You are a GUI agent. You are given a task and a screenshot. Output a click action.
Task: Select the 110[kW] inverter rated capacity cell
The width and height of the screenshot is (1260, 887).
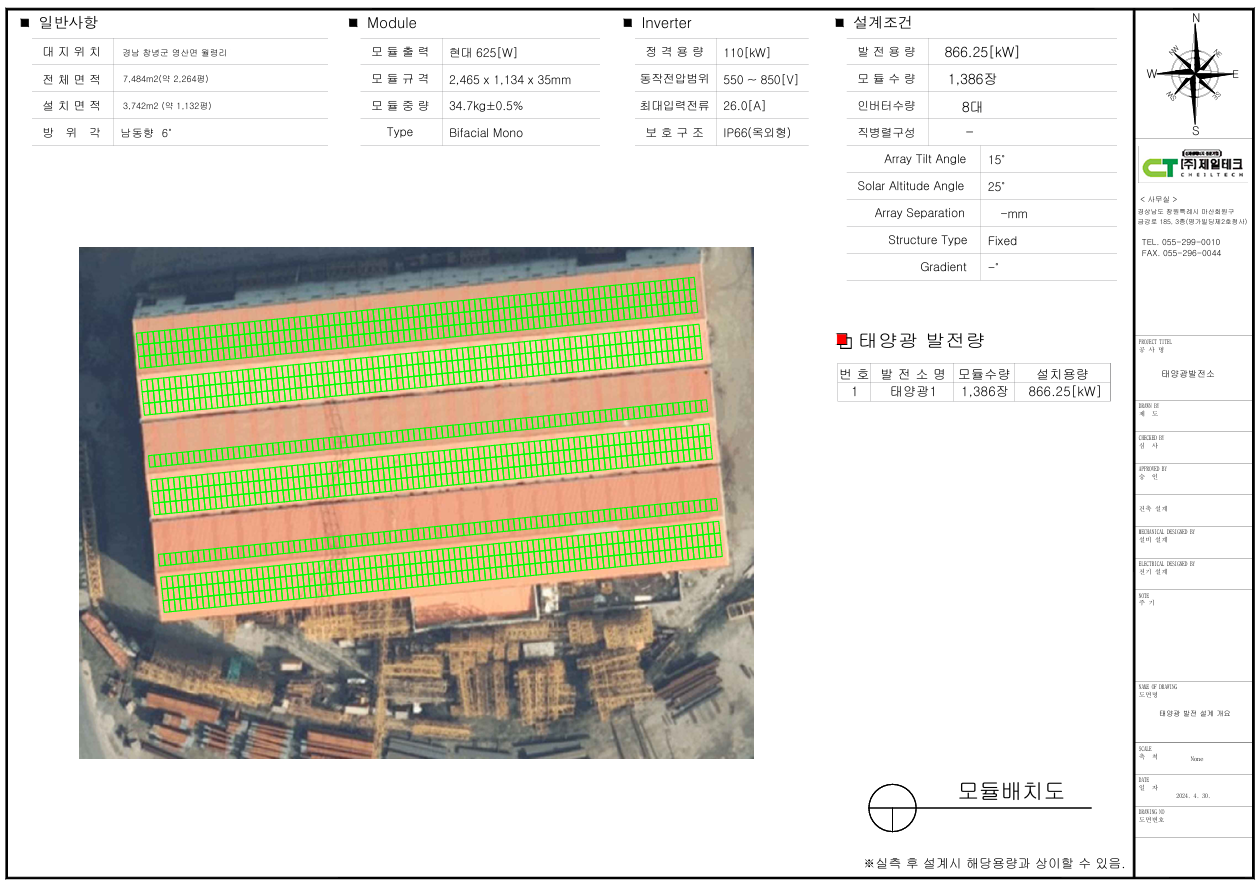tap(747, 53)
